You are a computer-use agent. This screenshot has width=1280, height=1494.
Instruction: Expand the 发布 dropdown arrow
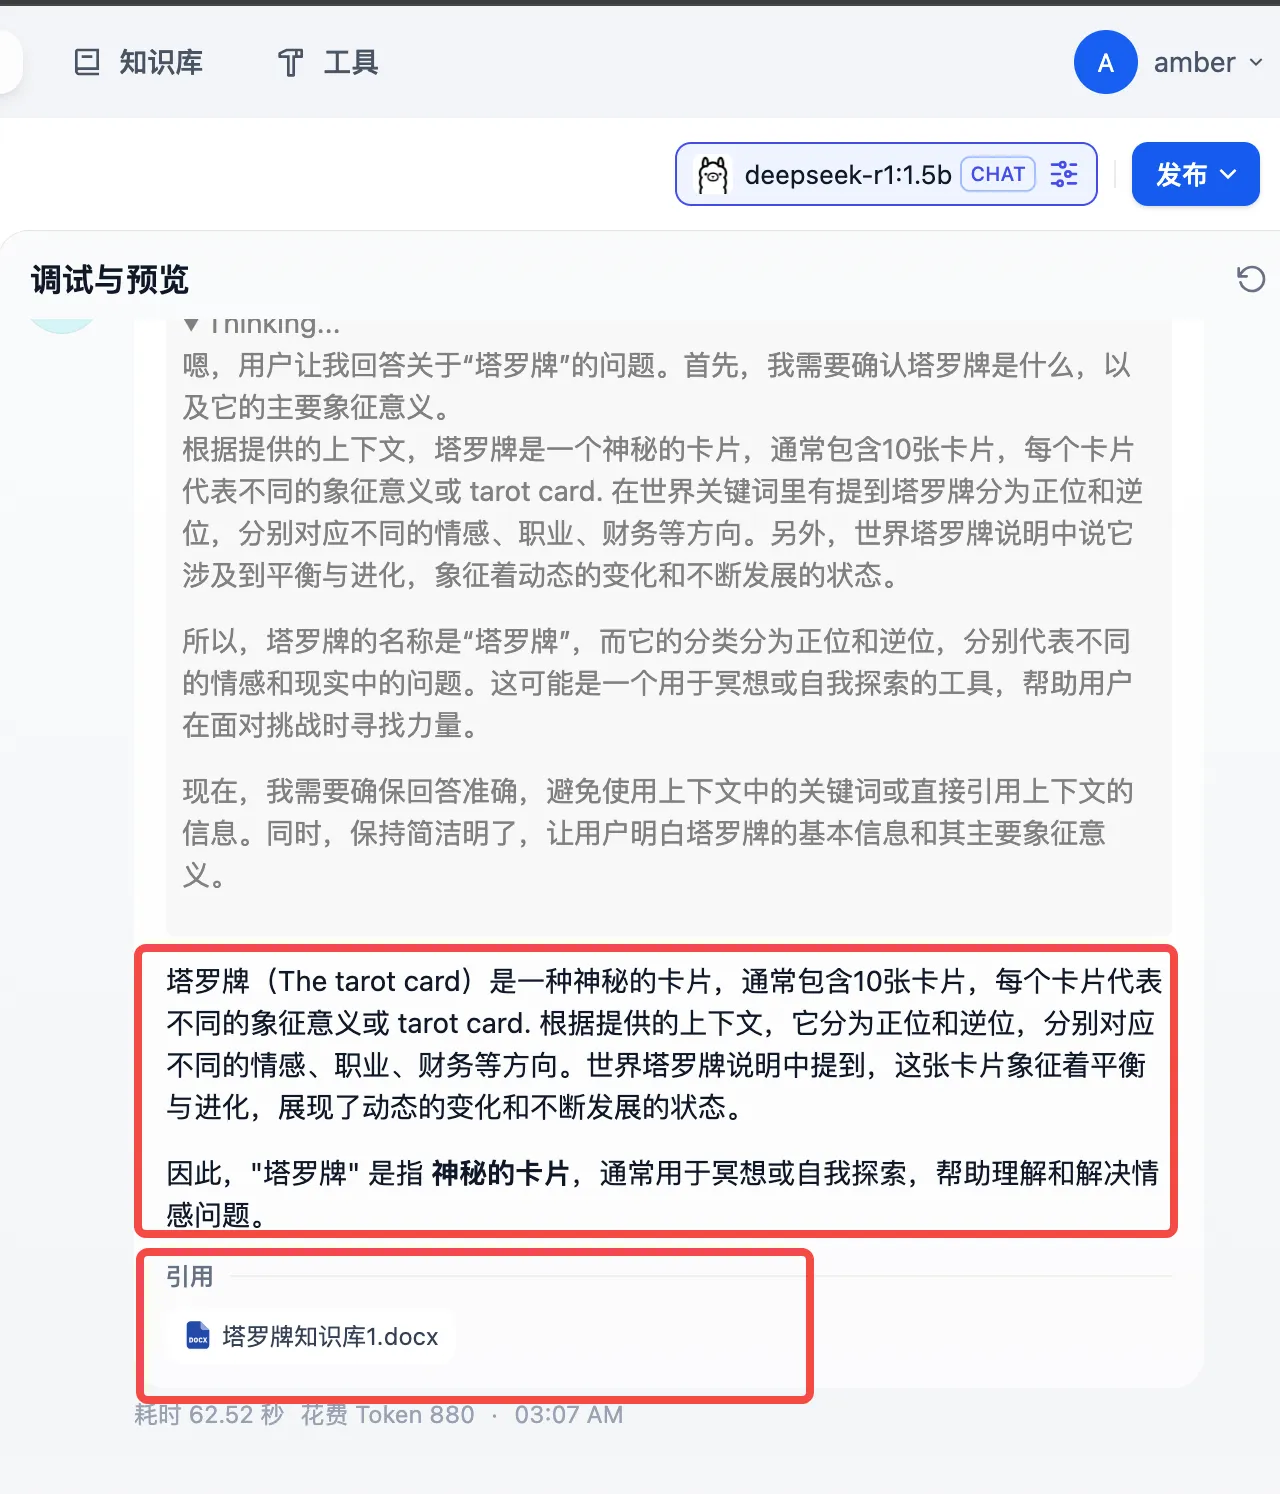tap(1228, 175)
